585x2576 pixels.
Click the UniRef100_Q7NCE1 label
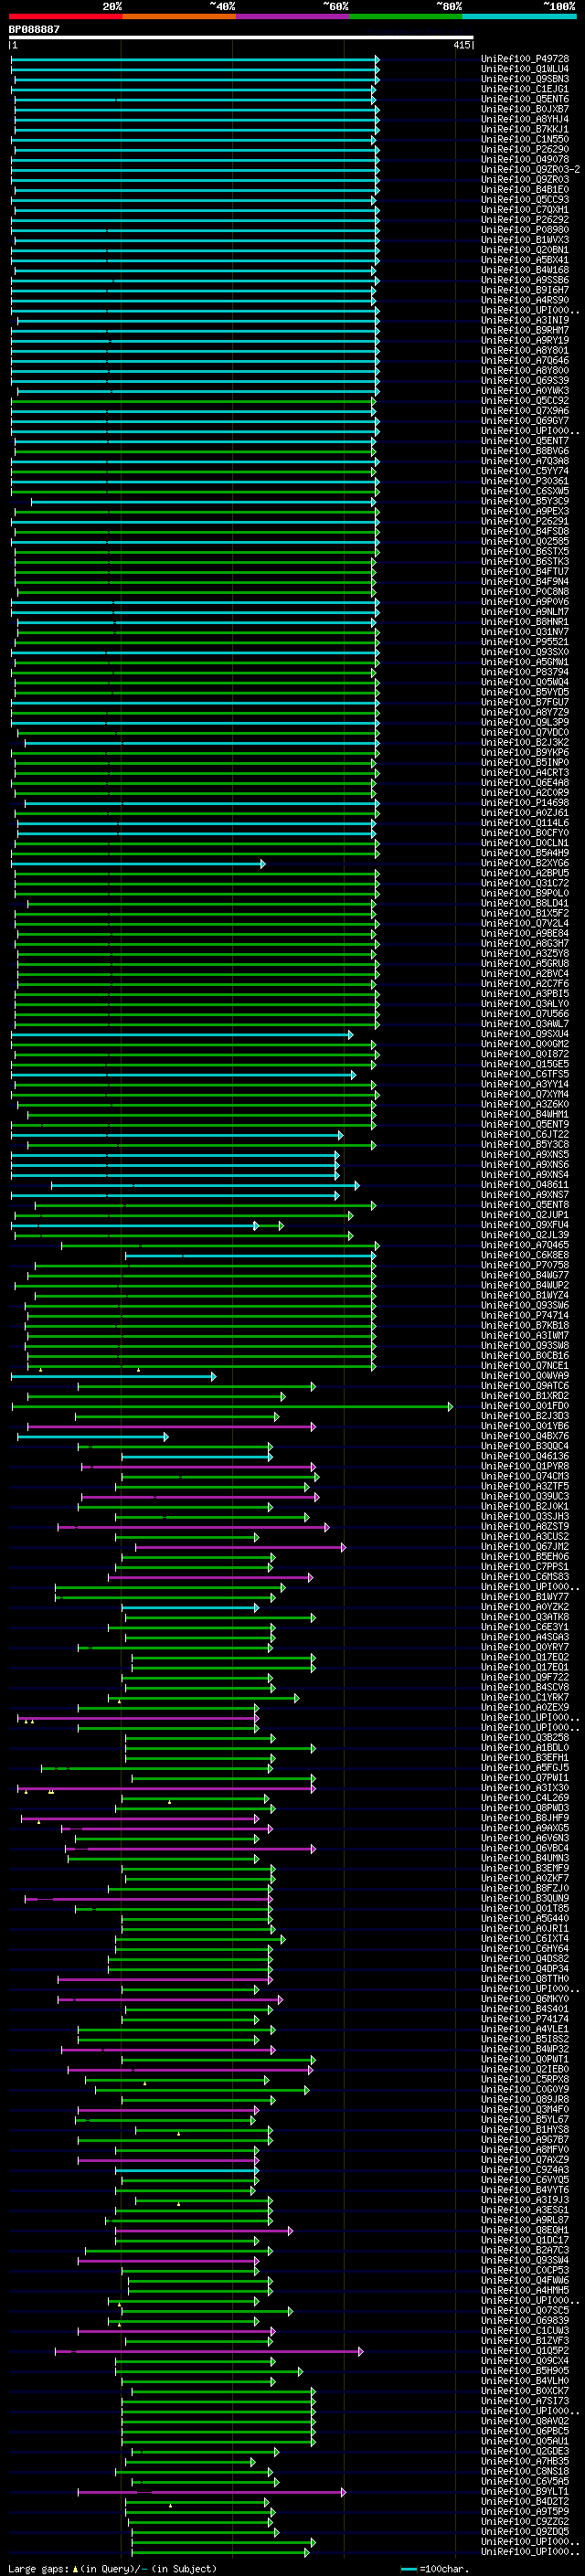pyautogui.click(x=525, y=1366)
